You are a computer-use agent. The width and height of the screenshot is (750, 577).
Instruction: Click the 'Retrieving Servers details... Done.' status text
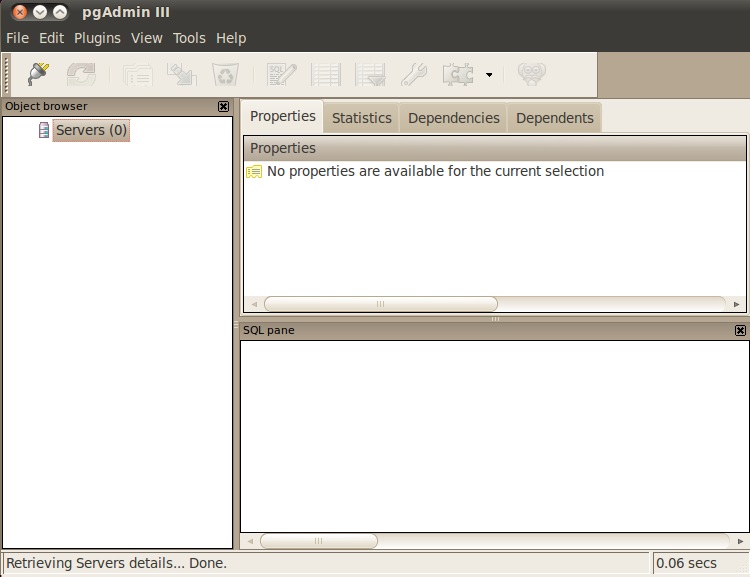coord(116,563)
